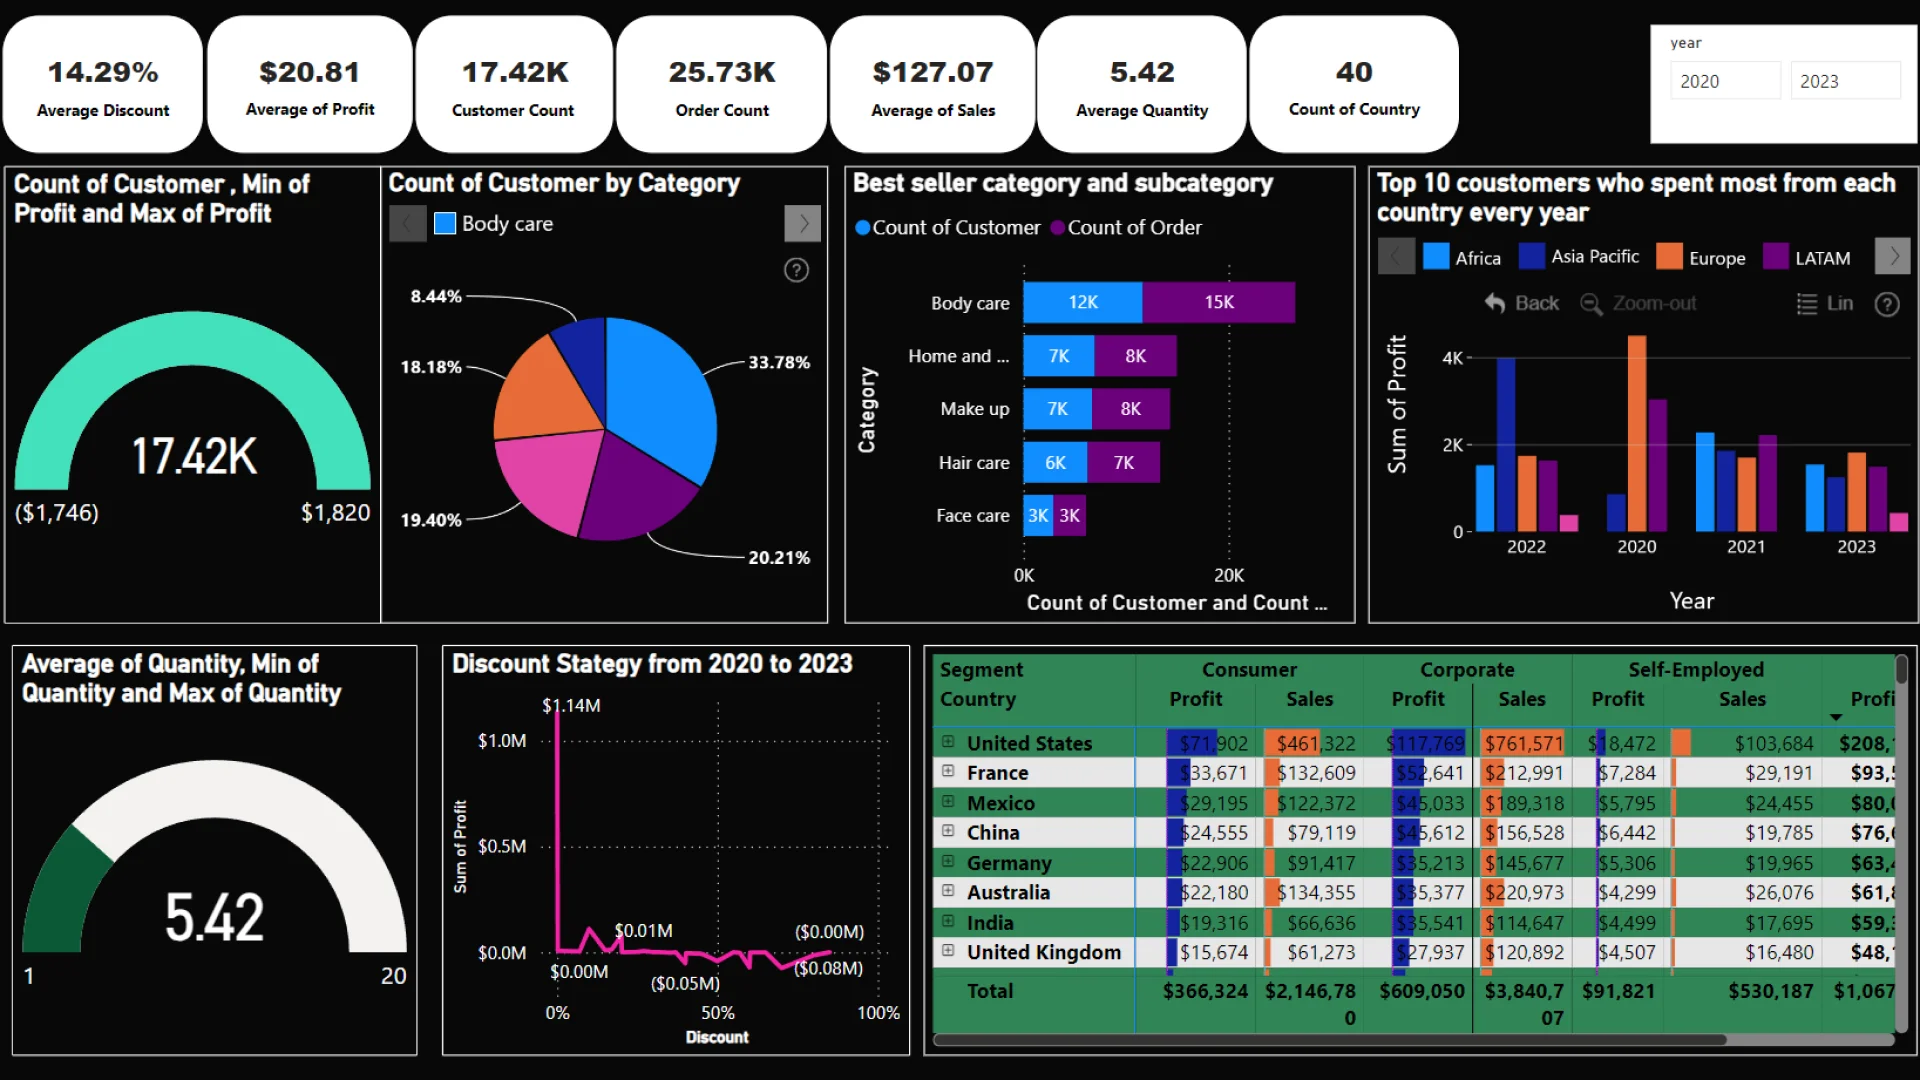The width and height of the screenshot is (1920, 1080).
Task: Select the Hair care 6K bar
Action: pos(1056,463)
